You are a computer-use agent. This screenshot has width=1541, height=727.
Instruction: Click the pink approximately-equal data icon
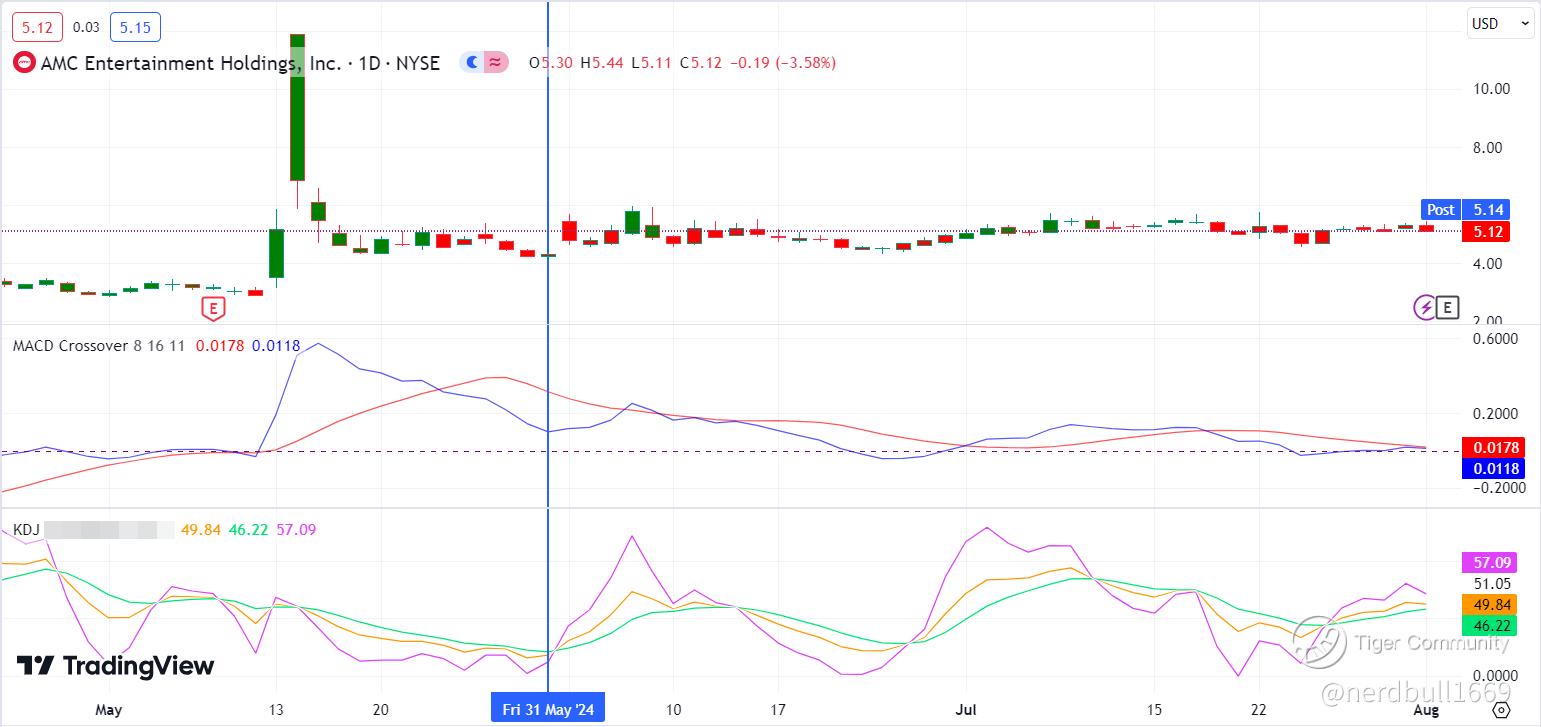(x=495, y=63)
